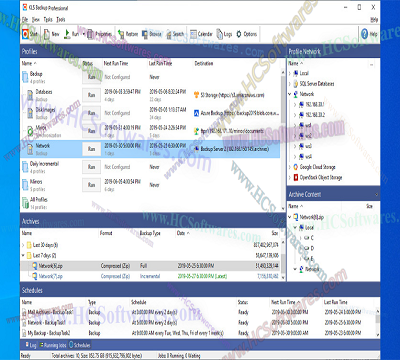Screen dimensions: 400x360
Task: Select the DiskImages profile icon
Action: click(x=30, y=113)
